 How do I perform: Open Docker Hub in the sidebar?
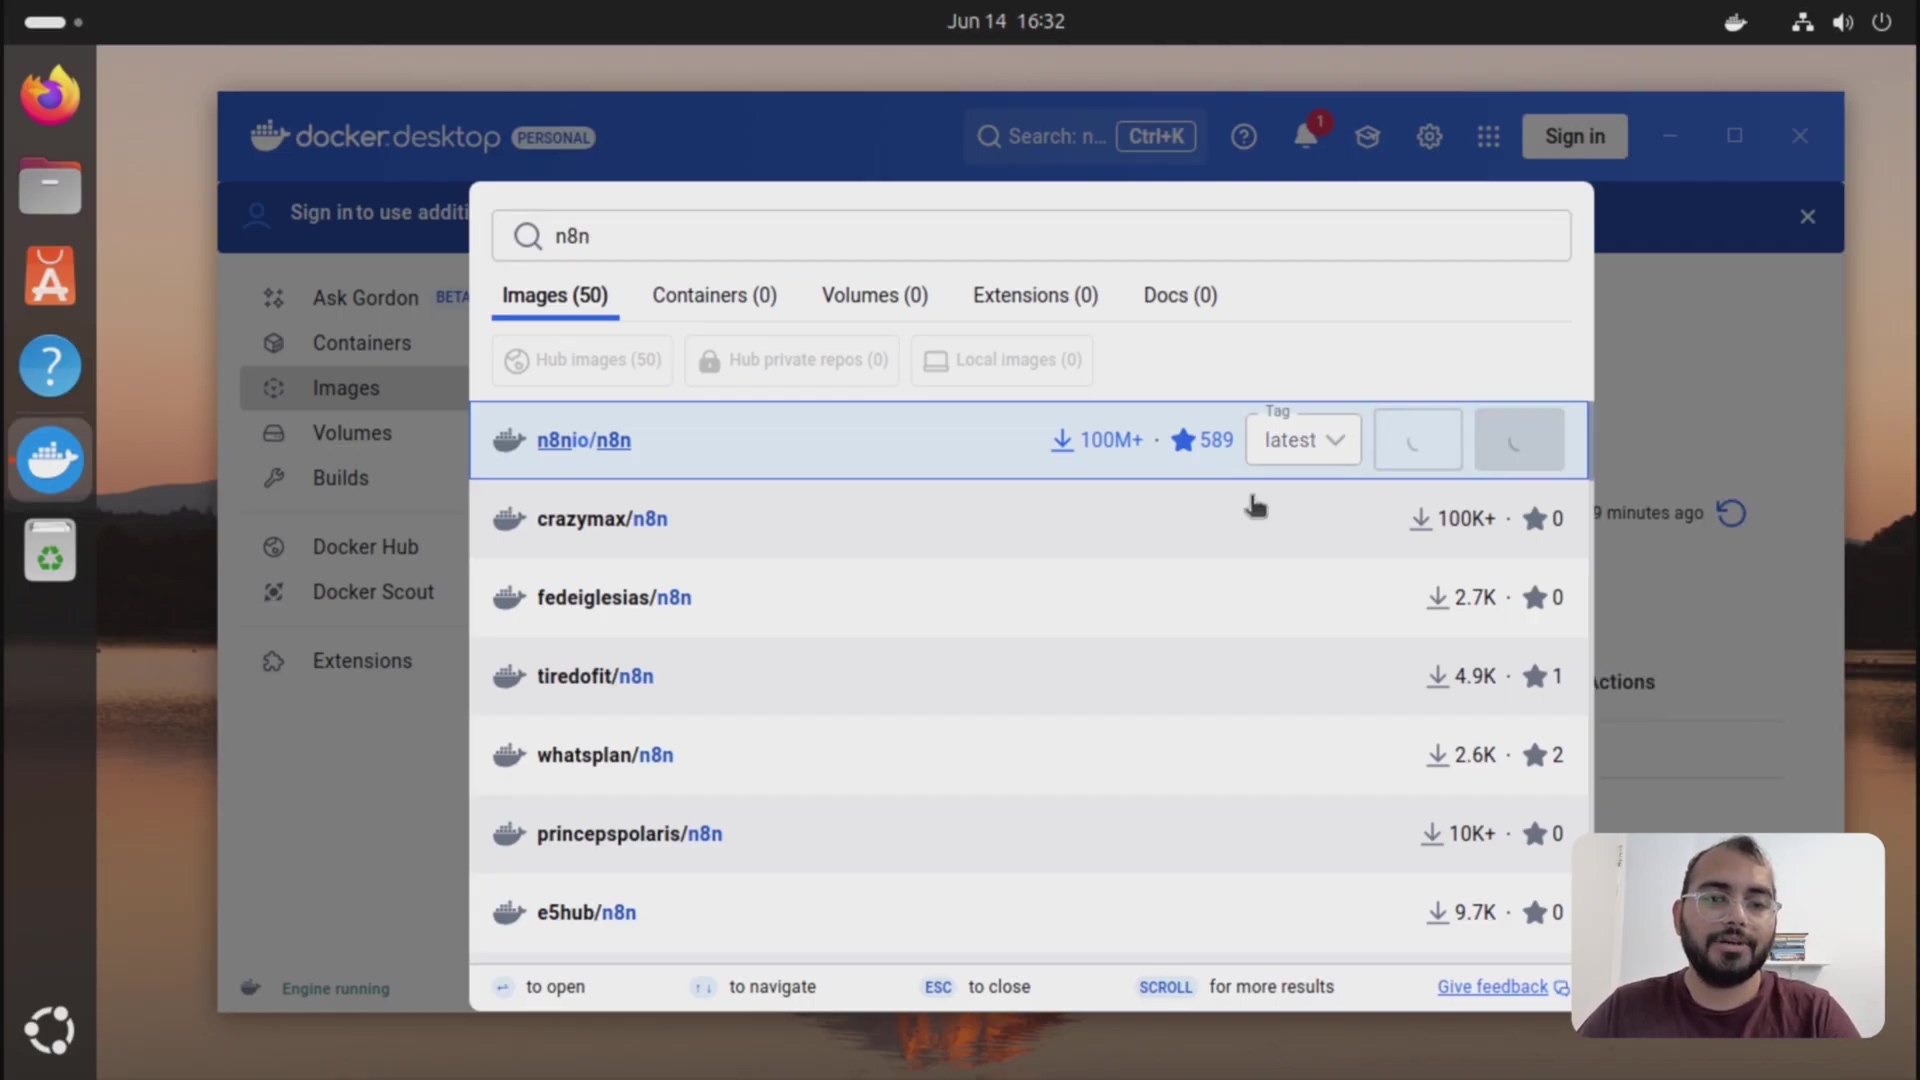(x=365, y=547)
